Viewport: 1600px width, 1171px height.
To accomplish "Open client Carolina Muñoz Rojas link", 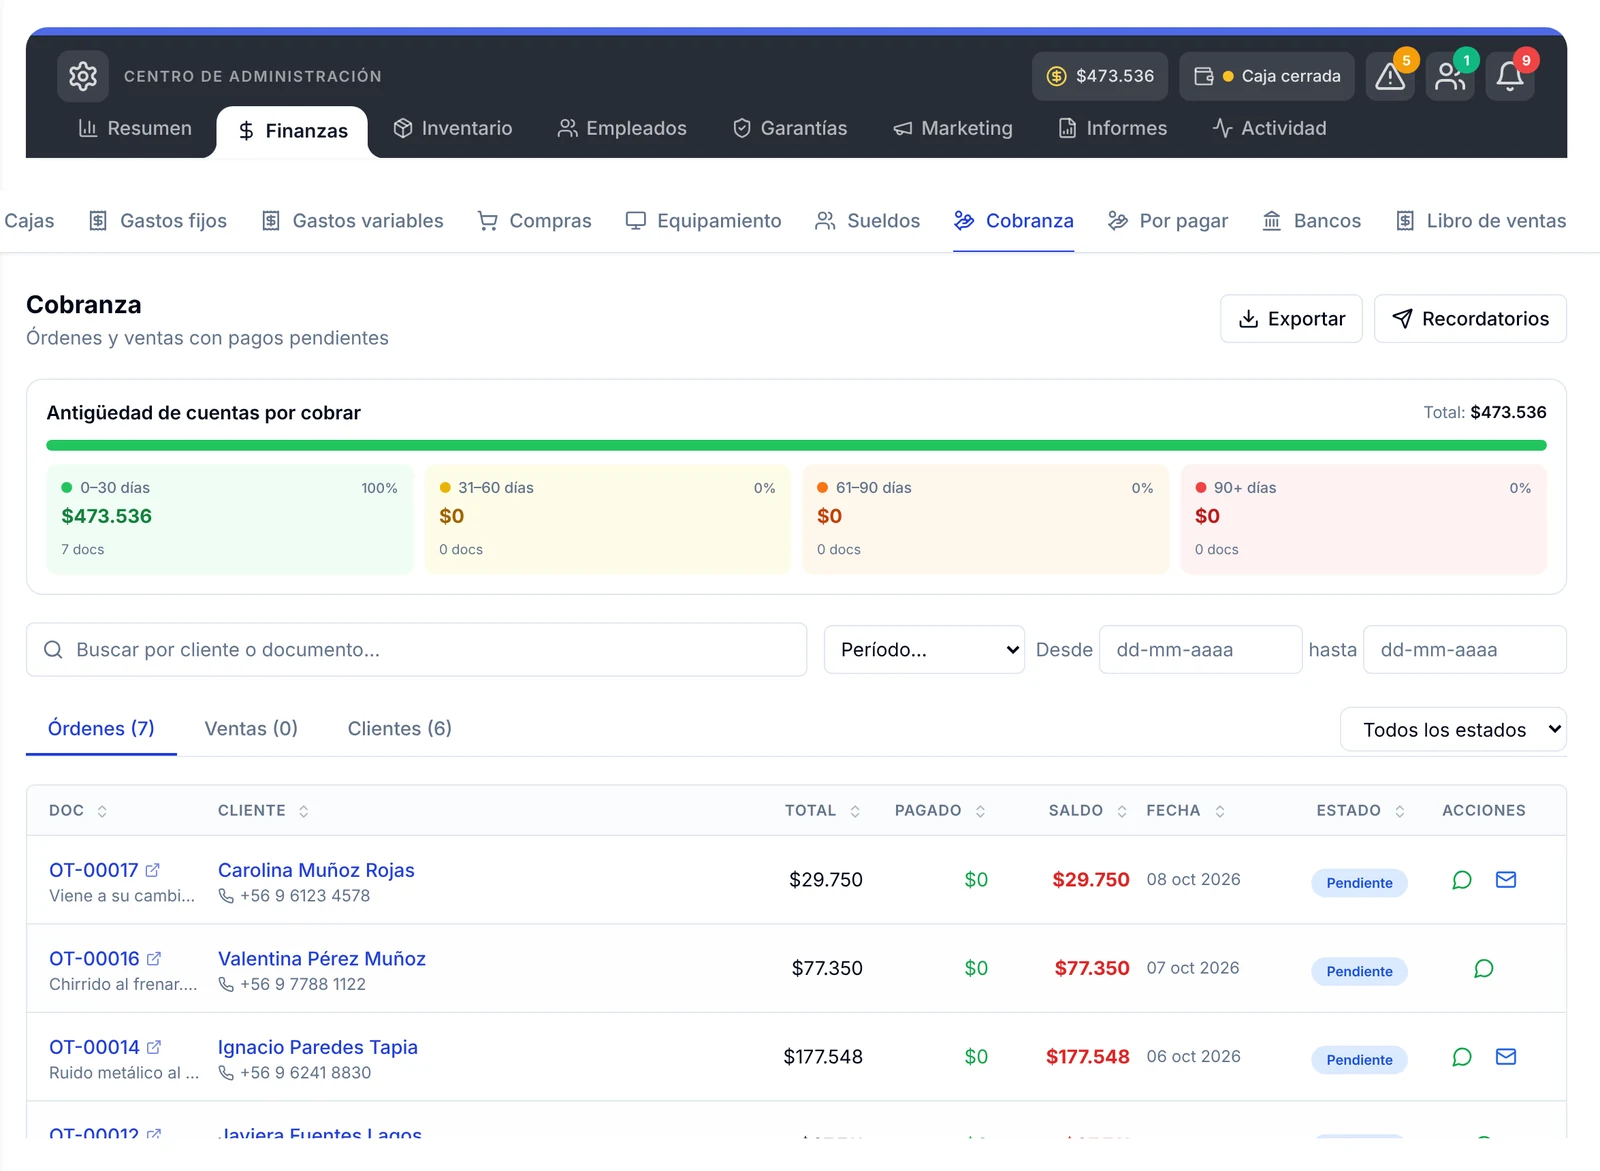I will tap(316, 871).
